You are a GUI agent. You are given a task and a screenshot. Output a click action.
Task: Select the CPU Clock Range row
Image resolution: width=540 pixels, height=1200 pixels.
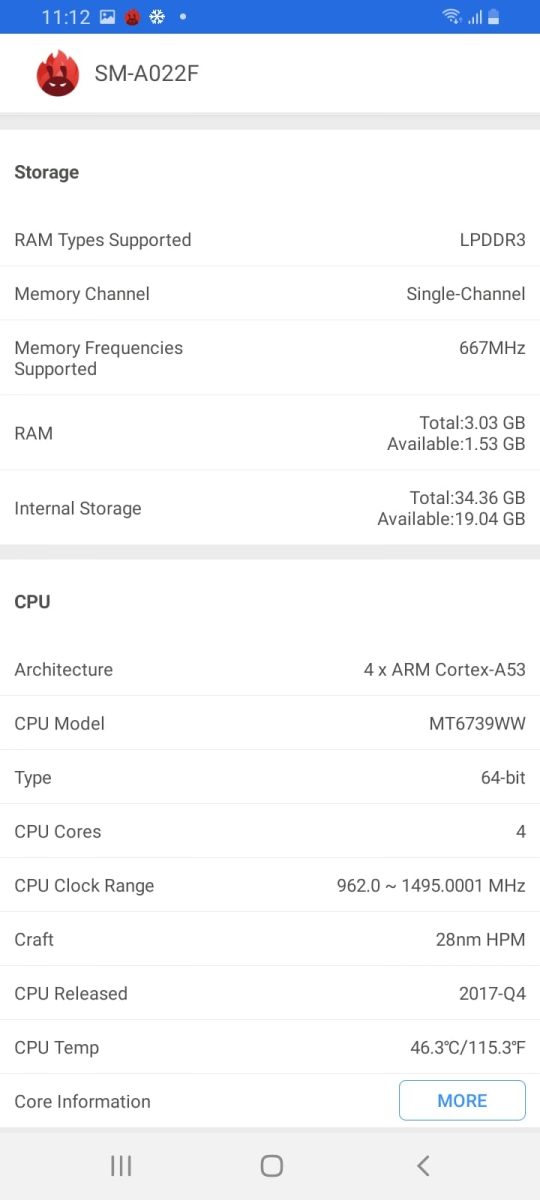click(x=270, y=885)
